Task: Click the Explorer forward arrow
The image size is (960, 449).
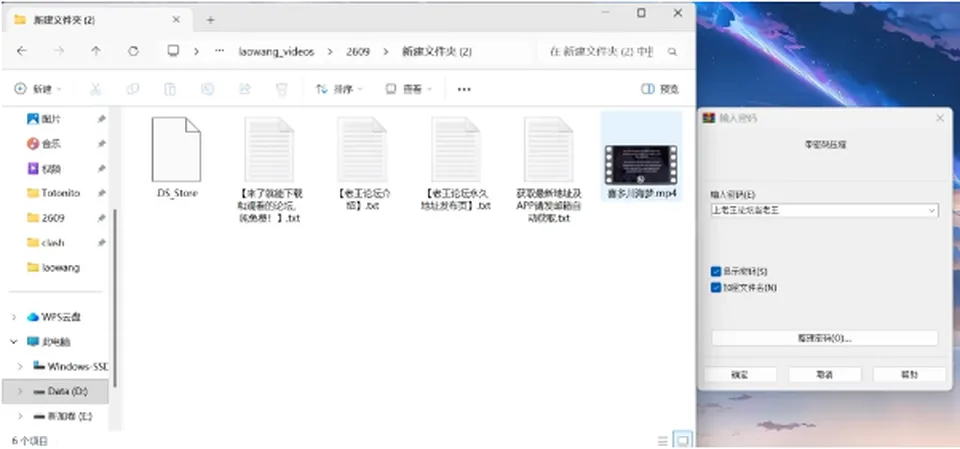Action: tap(59, 51)
